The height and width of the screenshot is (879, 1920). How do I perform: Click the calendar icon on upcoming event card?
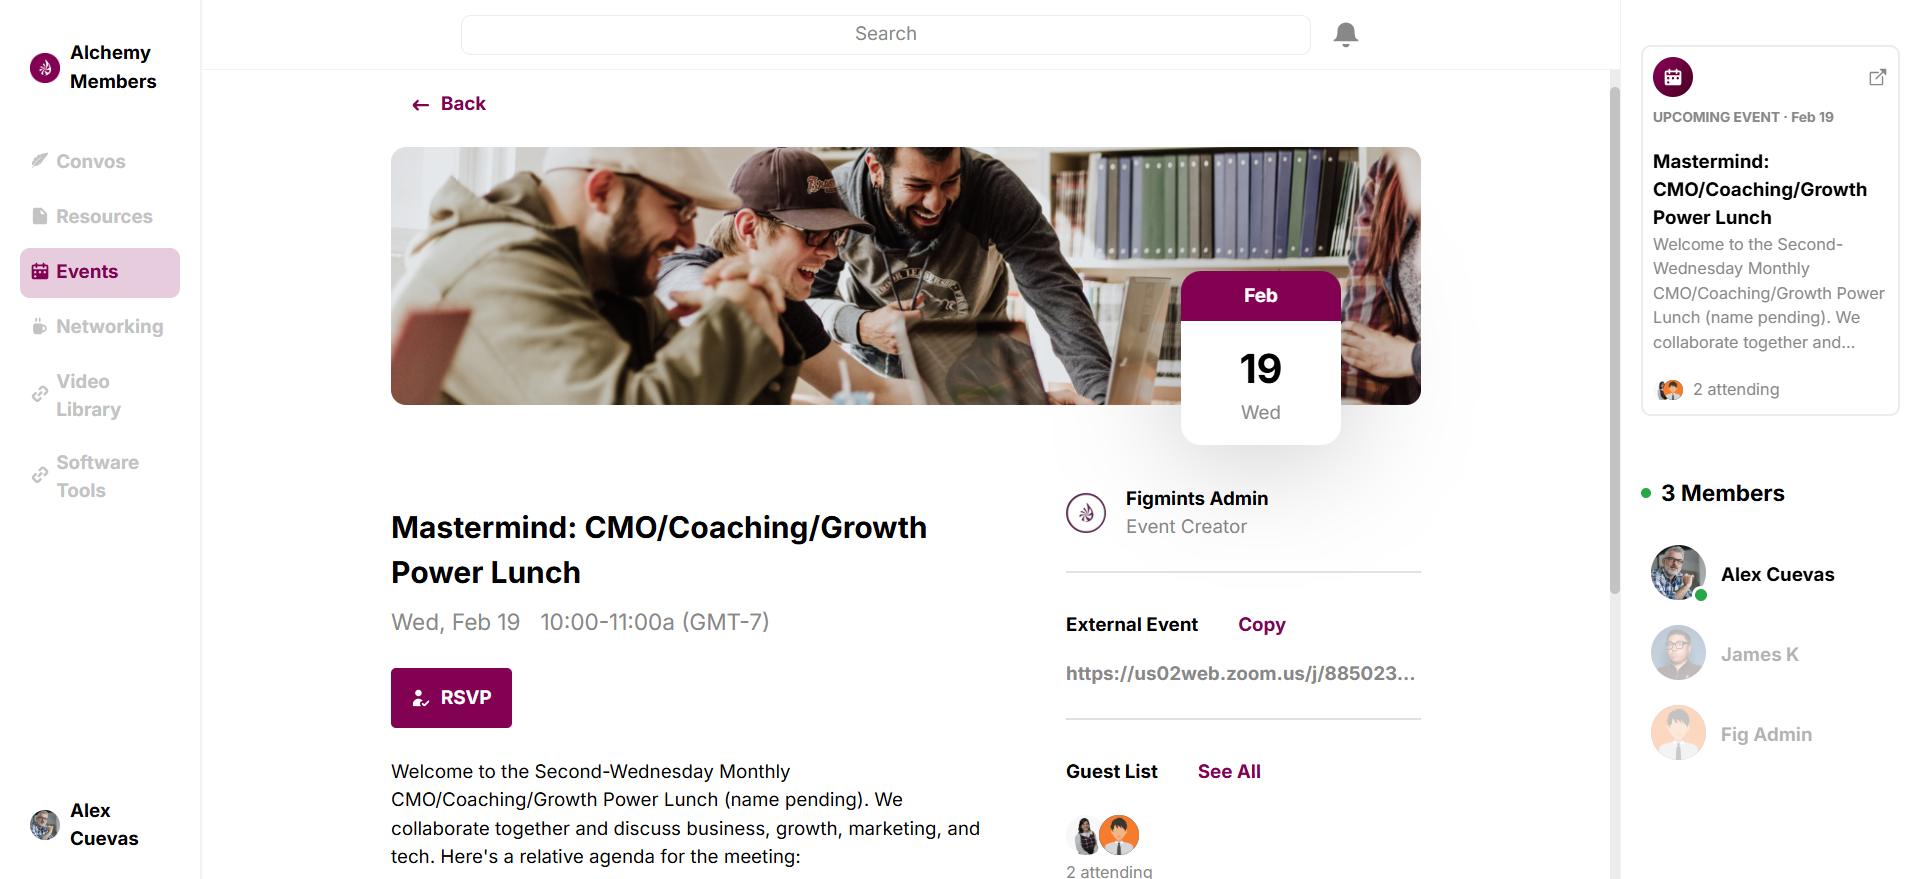pos(1672,77)
